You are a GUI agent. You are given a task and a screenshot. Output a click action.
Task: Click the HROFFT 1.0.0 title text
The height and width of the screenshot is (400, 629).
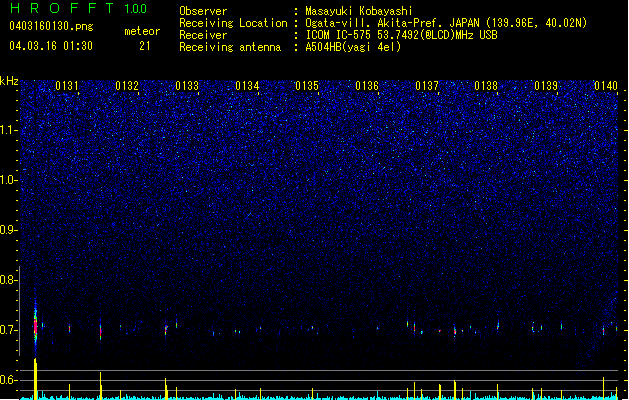pos(79,8)
